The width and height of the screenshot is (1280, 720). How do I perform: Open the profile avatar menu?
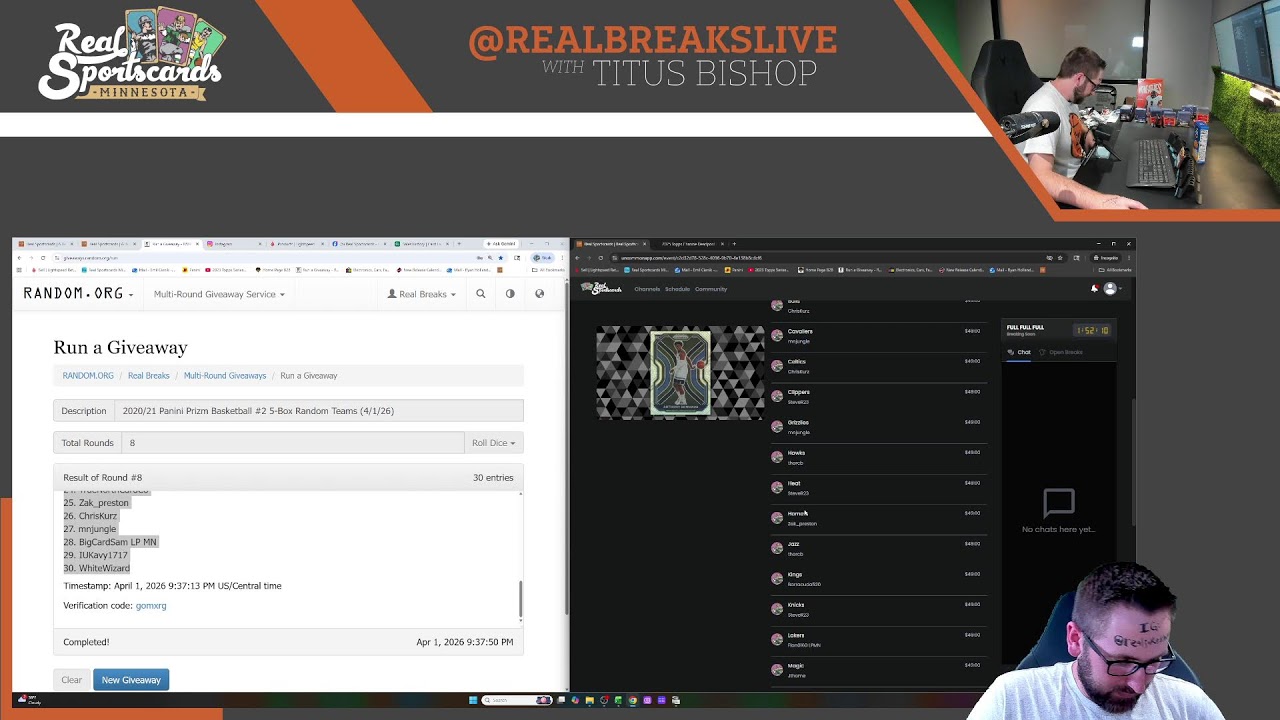(1110, 289)
